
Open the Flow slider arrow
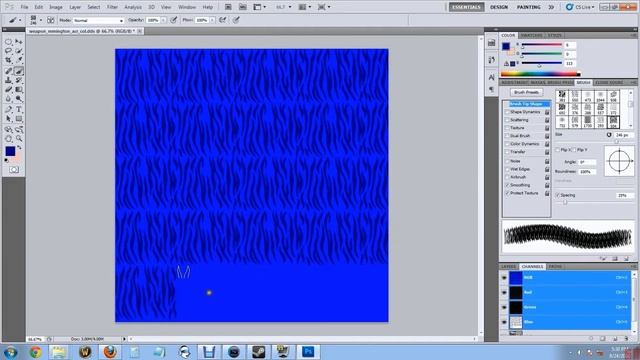(212, 20)
